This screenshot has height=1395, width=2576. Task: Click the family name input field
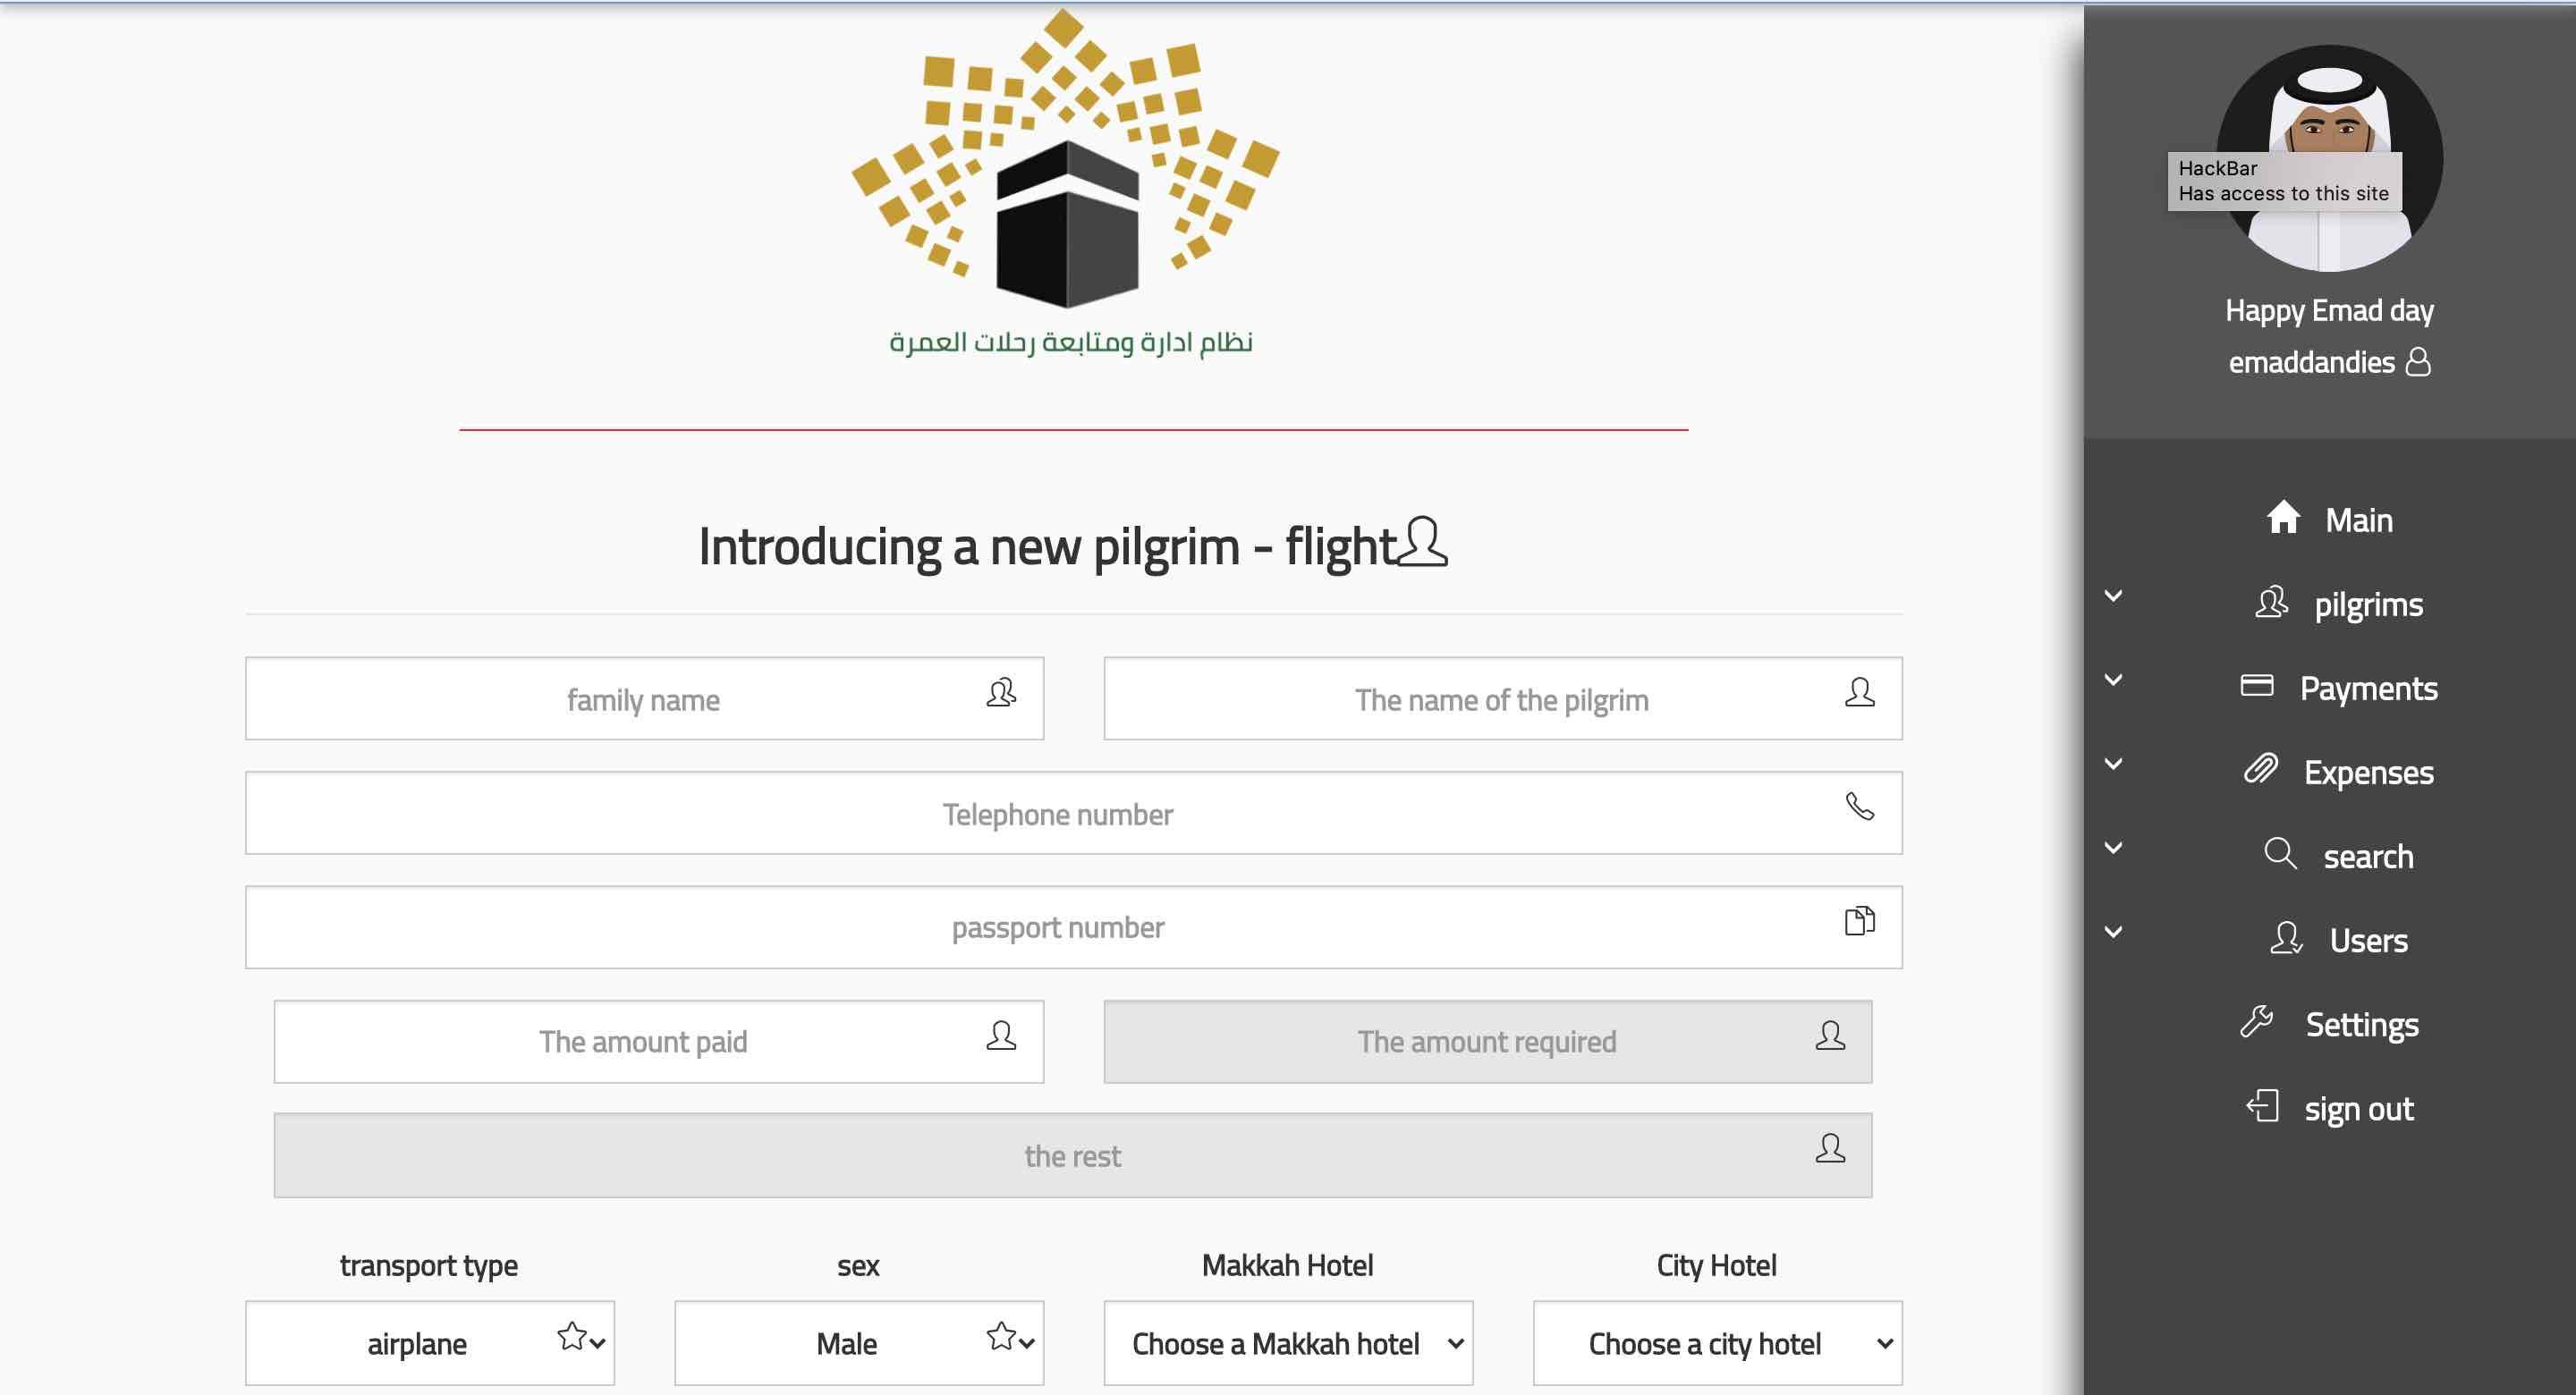coord(643,699)
